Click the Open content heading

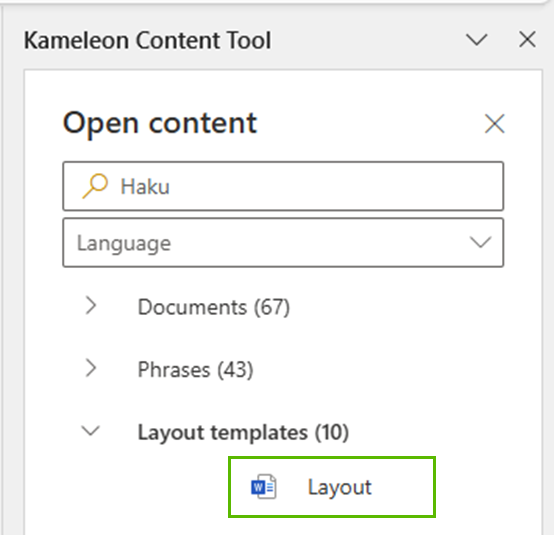[x=160, y=123]
